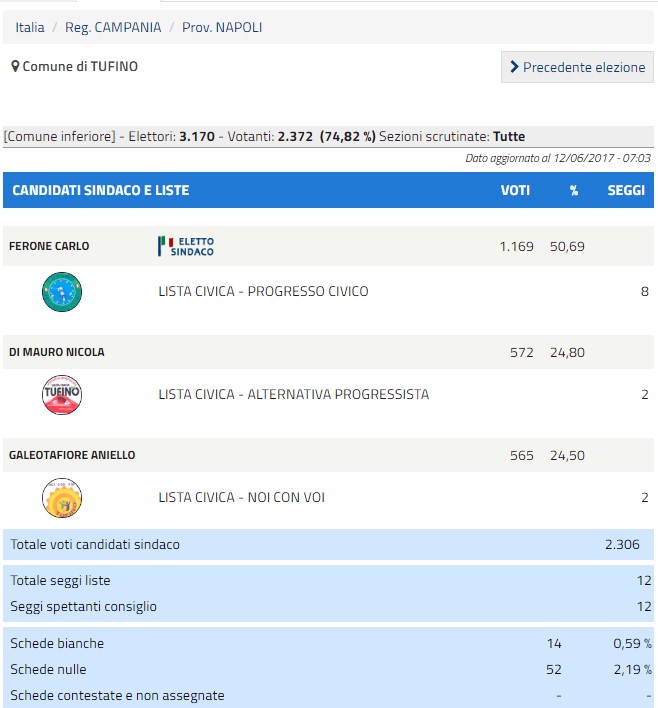
Task: Click the Totale voti candidati sindaco row label
Action: [95, 544]
